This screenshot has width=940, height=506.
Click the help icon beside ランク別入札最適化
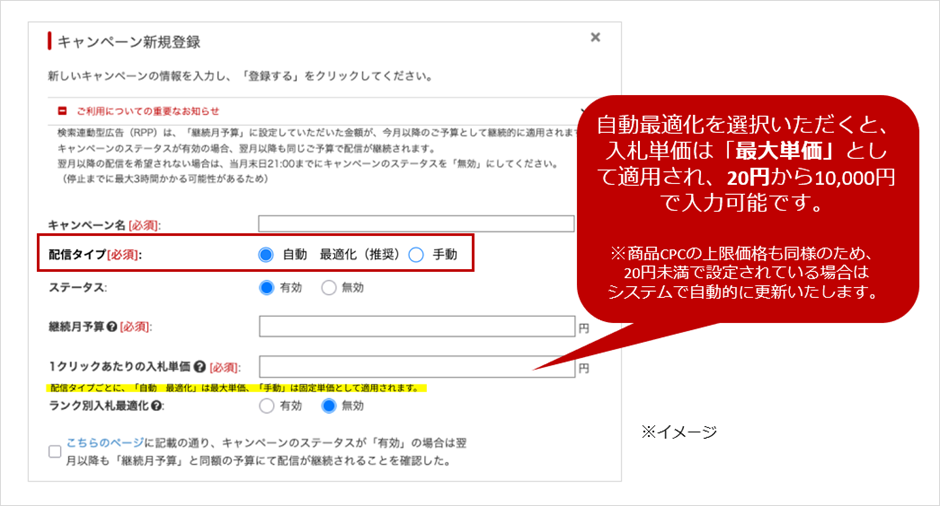[158, 406]
